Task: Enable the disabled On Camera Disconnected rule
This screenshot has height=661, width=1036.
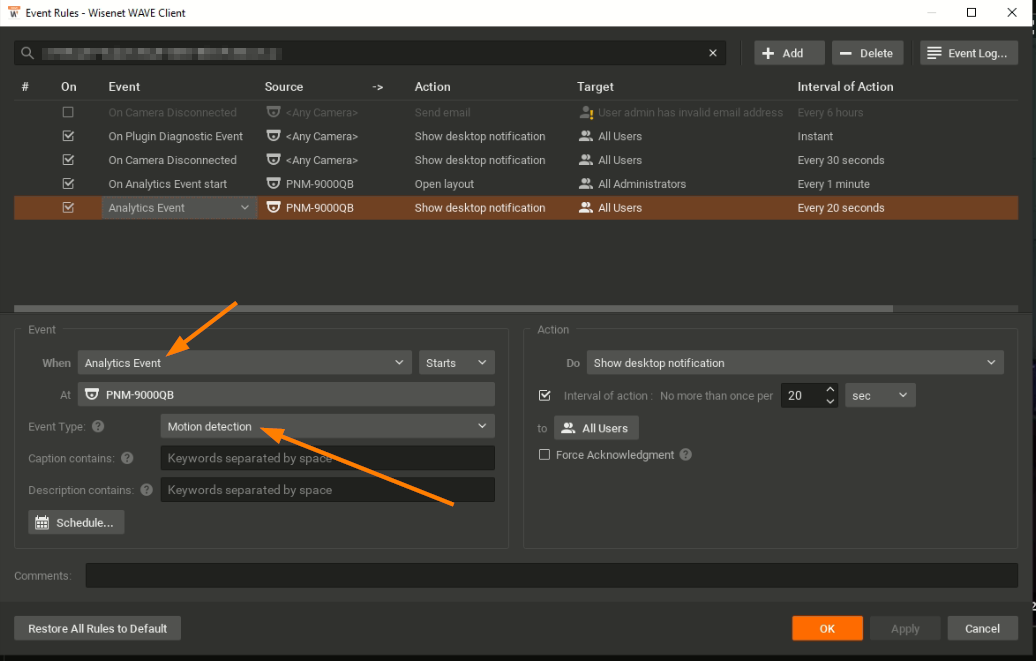Action: pyautogui.click(x=68, y=112)
